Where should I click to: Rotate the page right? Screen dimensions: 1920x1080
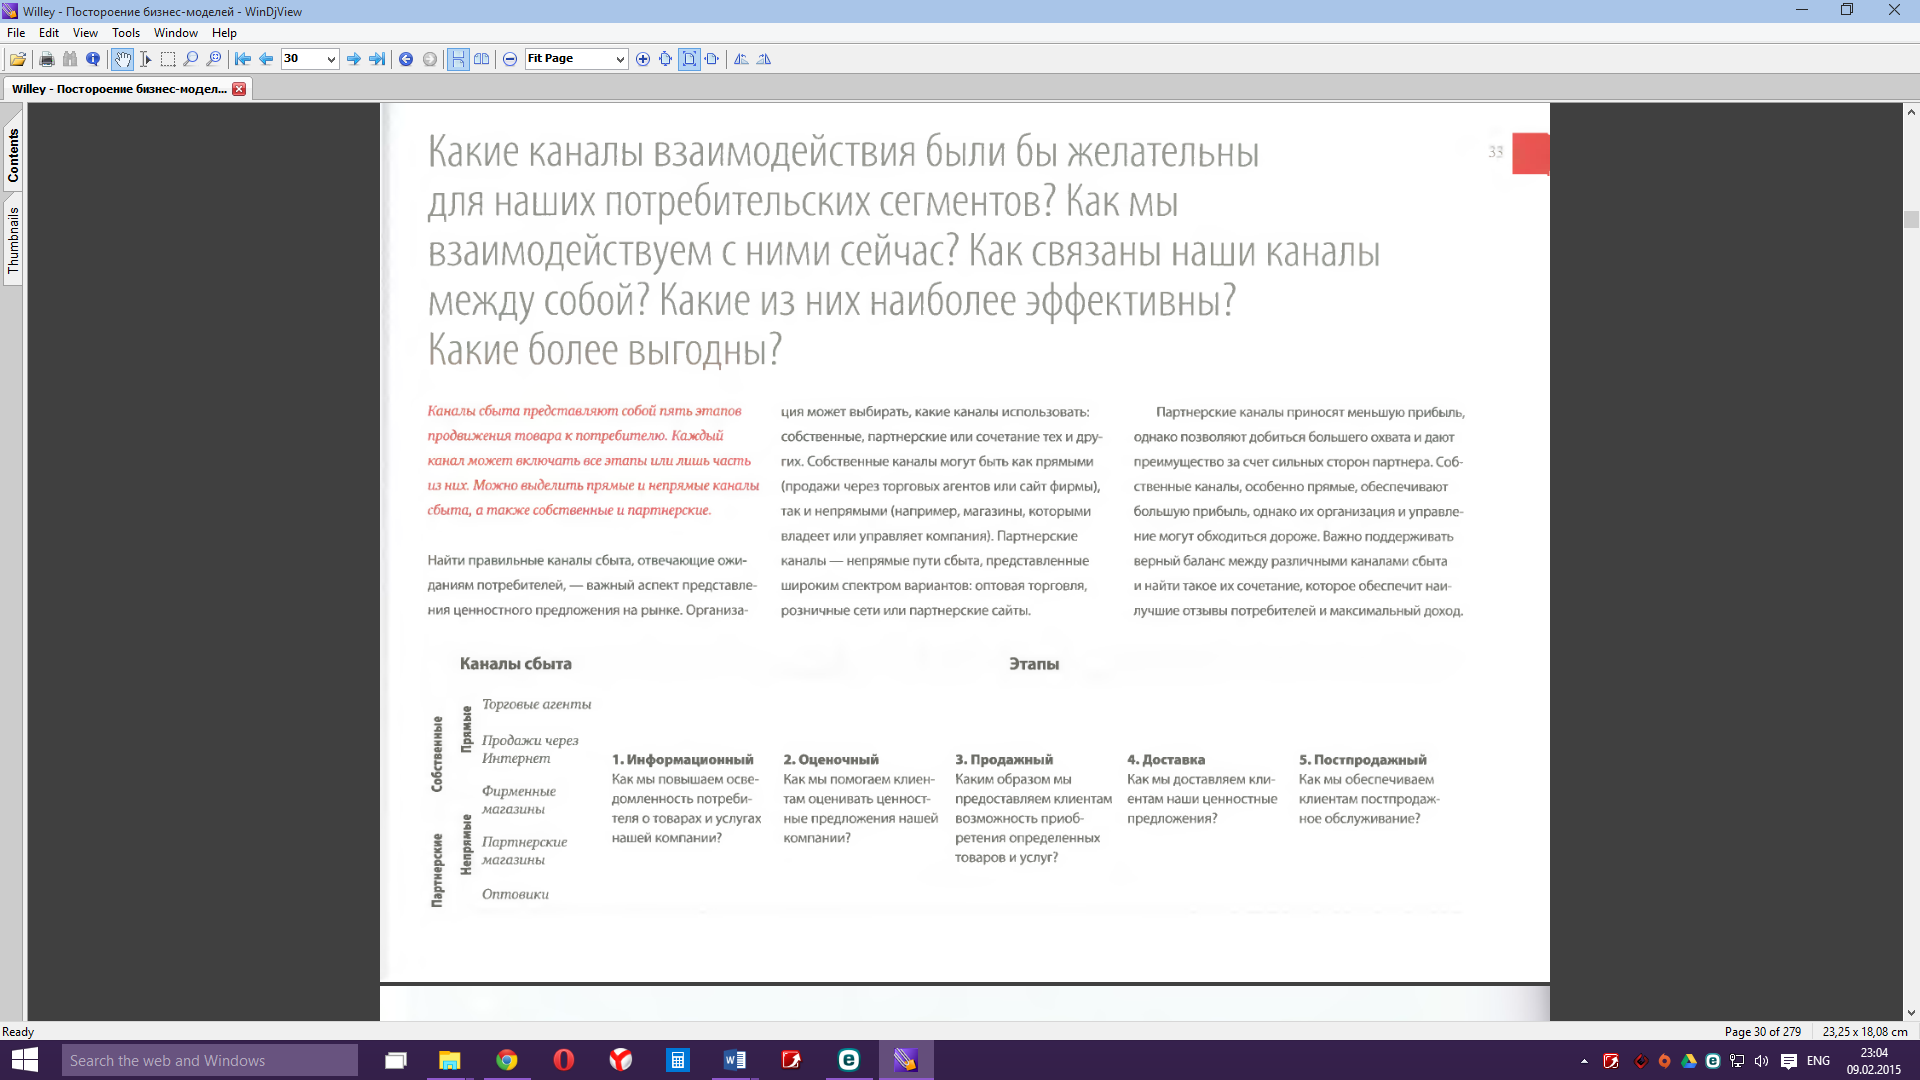coord(764,59)
